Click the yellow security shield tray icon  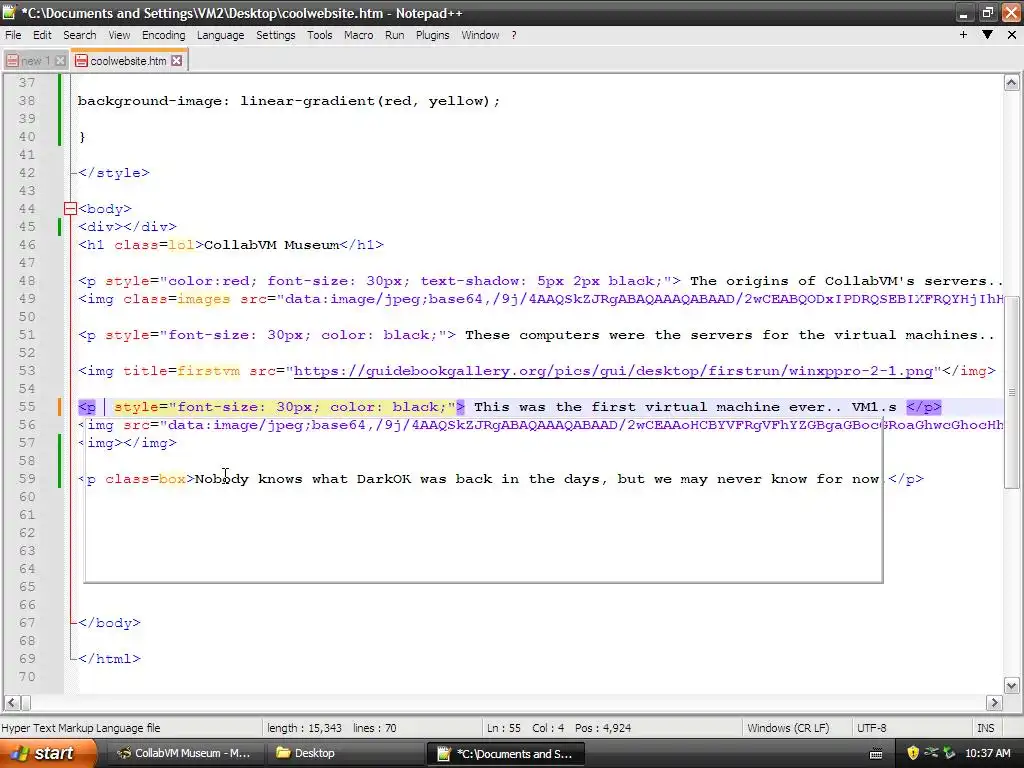tap(913, 754)
